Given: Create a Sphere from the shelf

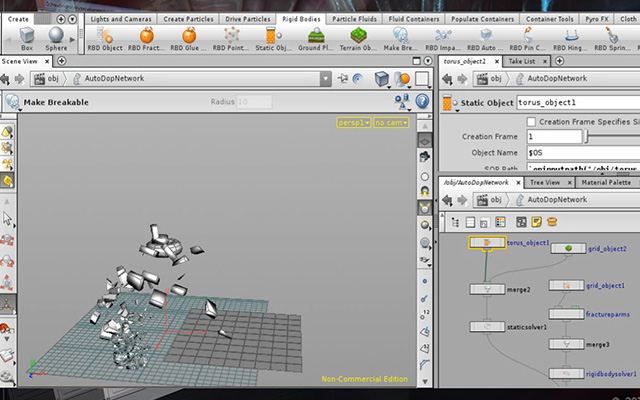Looking at the screenshot, I should tap(56, 39).
